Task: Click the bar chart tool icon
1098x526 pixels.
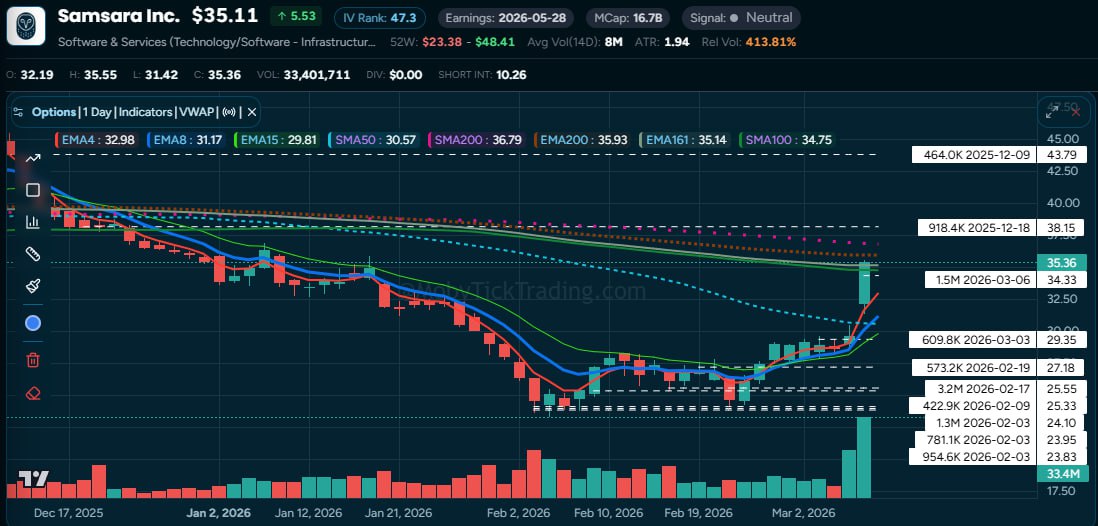Action: tap(32, 222)
